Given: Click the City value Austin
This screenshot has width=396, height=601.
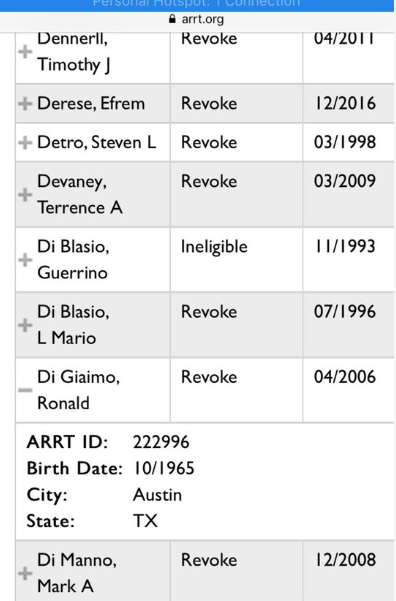Looking at the screenshot, I should pos(157,494).
